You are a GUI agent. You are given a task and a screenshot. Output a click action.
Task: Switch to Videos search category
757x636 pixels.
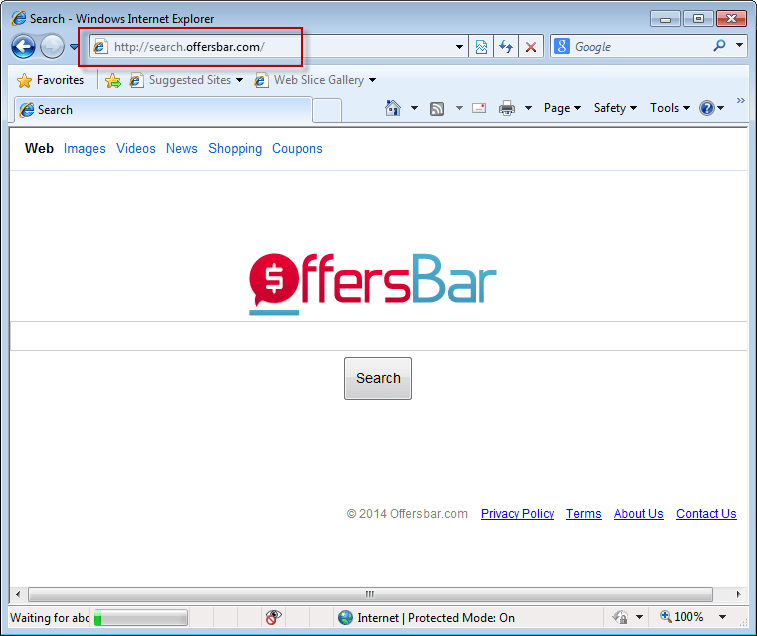tap(136, 149)
